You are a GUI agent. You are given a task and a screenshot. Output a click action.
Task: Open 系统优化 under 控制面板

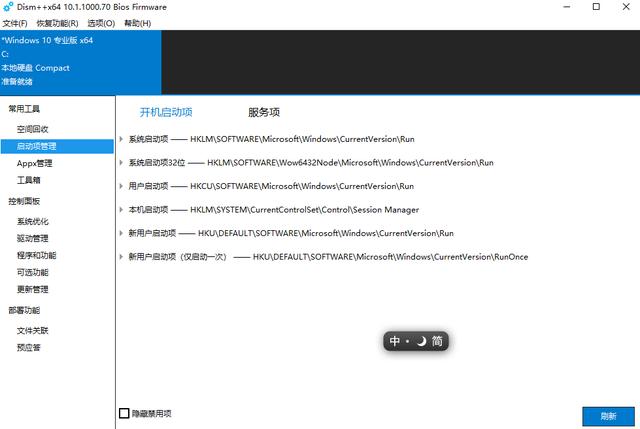[33, 222]
